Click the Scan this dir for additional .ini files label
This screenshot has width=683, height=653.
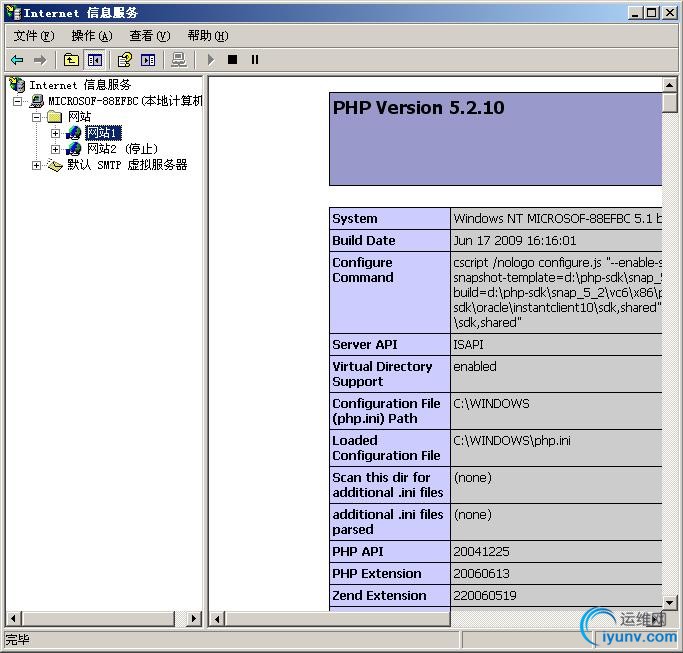pos(388,485)
